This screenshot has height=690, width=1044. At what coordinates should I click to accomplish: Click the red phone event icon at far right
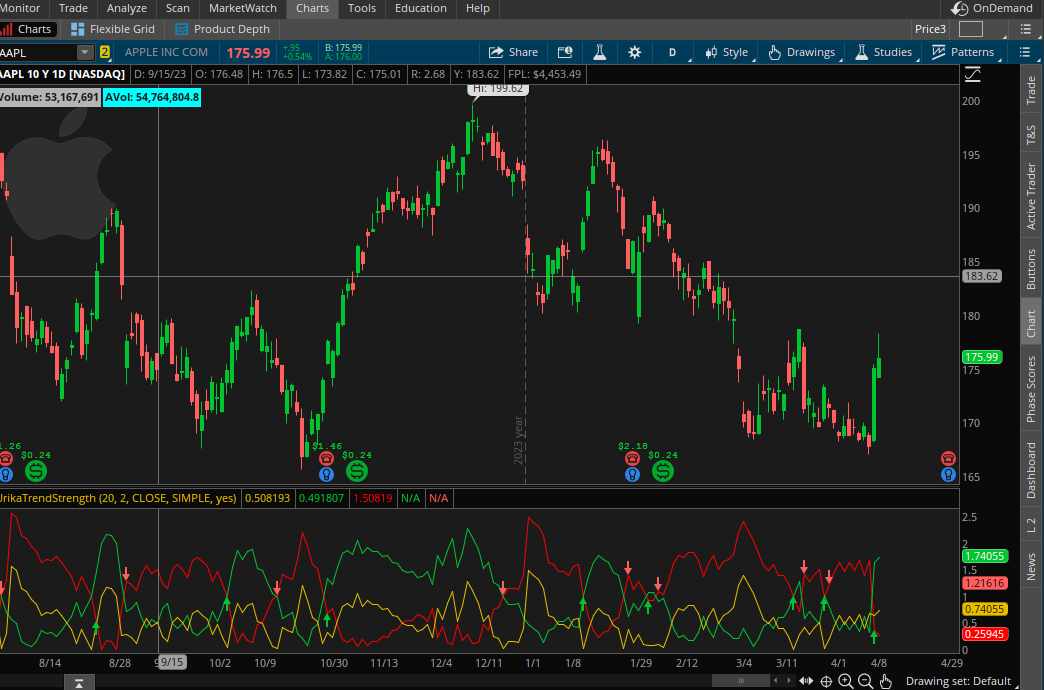tap(948, 458)
